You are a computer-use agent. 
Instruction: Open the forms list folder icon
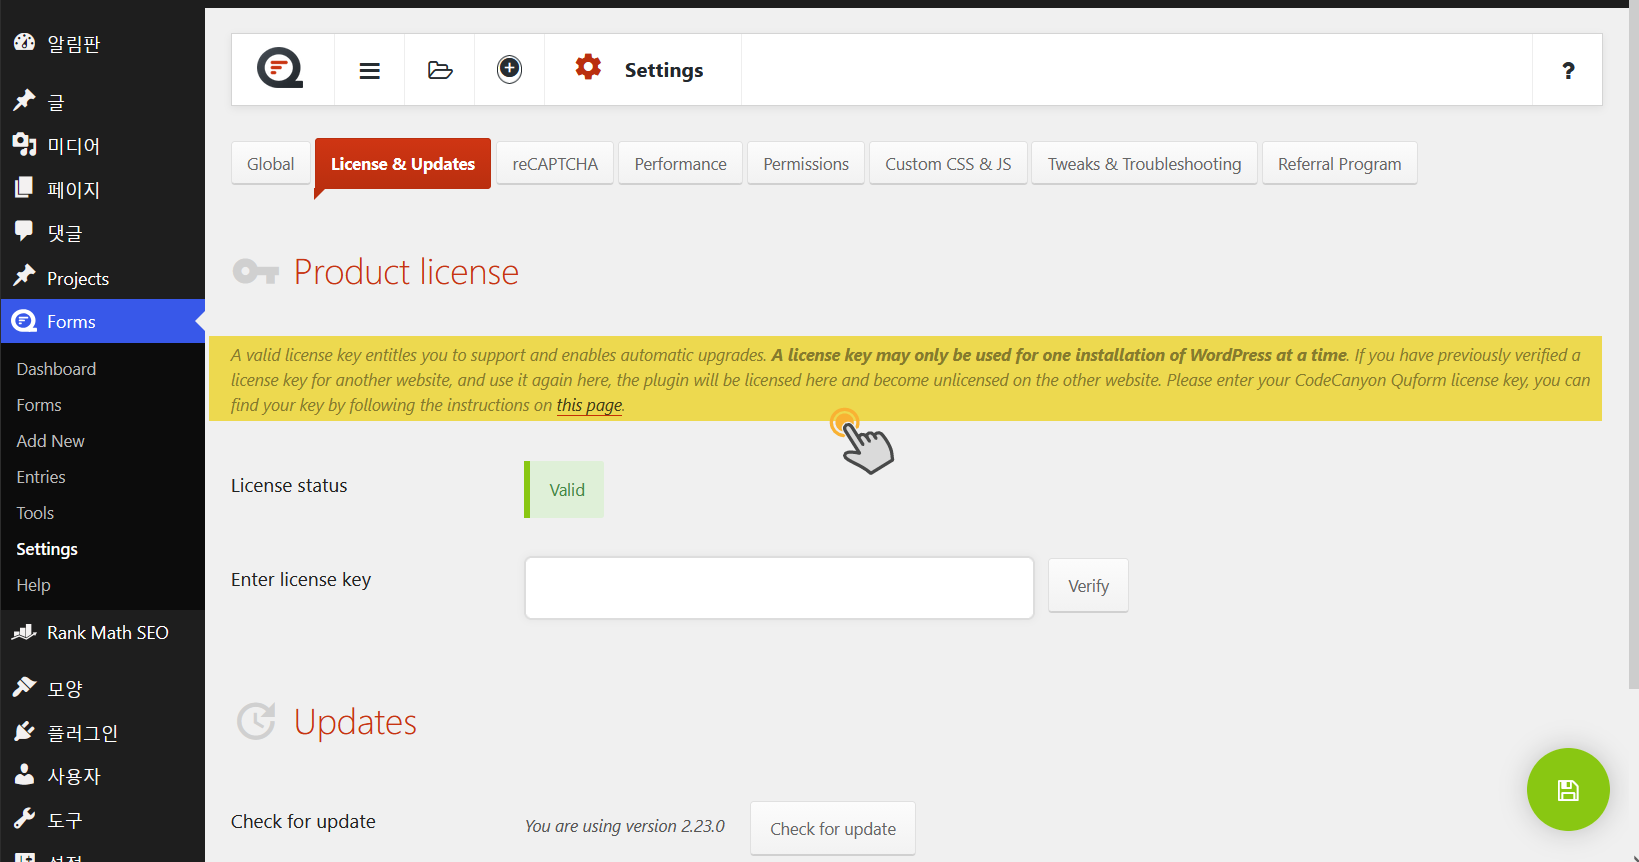tap(440, 70)
